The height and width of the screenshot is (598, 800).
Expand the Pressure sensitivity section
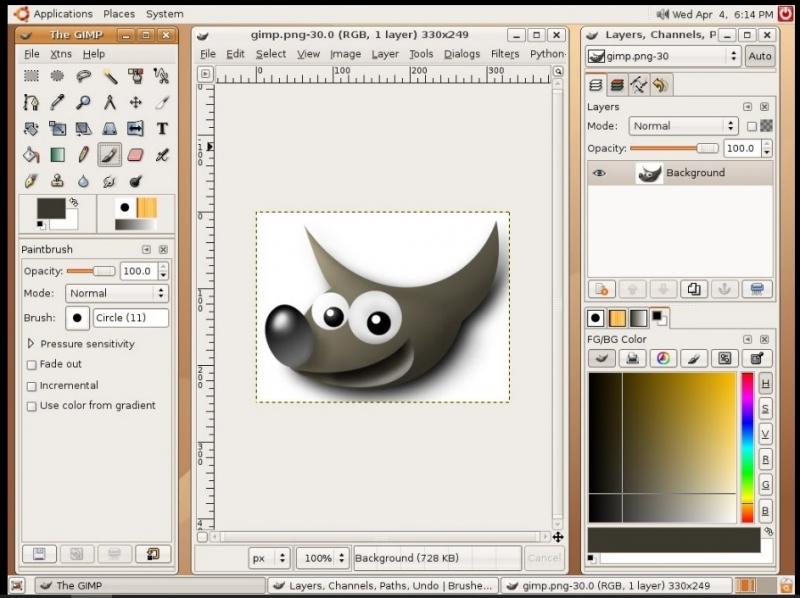[31, 344]
